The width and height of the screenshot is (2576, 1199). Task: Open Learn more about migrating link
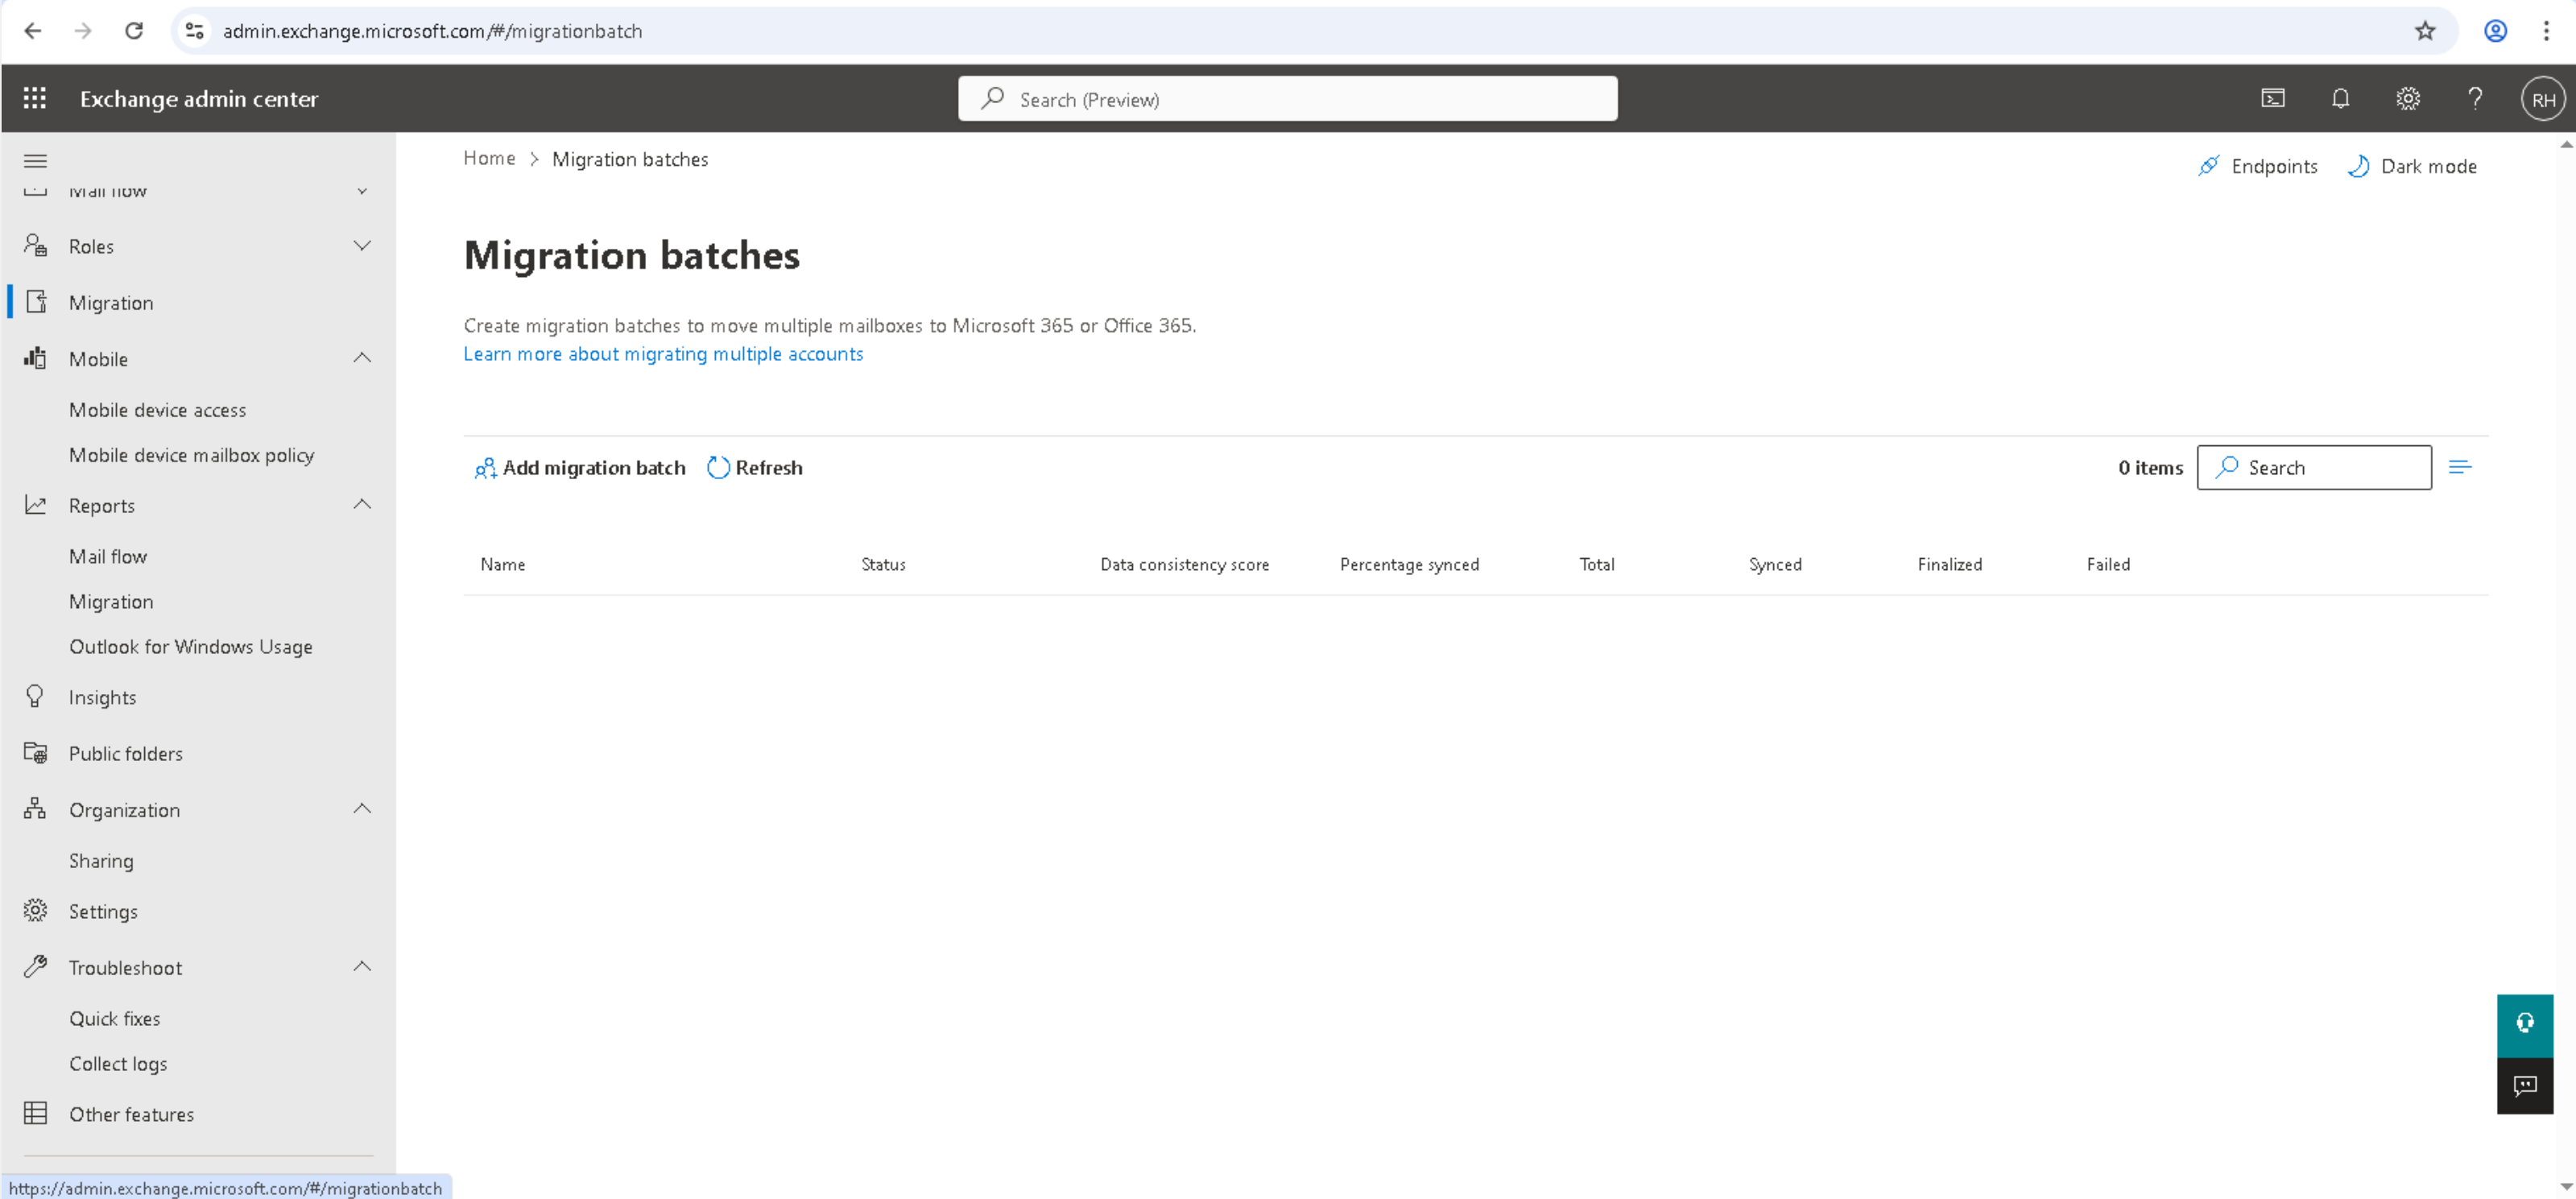coord(663,354)
